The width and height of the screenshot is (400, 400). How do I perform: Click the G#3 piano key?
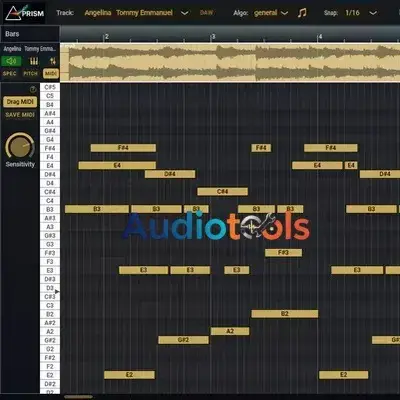(x=50, y=235)
